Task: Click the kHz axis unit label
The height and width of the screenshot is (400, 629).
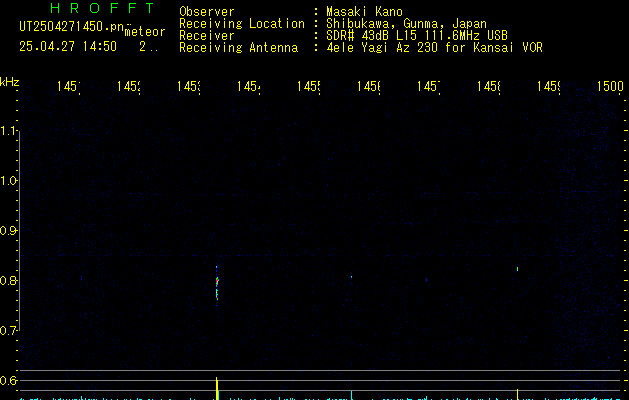Action: pyautogui.click(x=9, y=82)
